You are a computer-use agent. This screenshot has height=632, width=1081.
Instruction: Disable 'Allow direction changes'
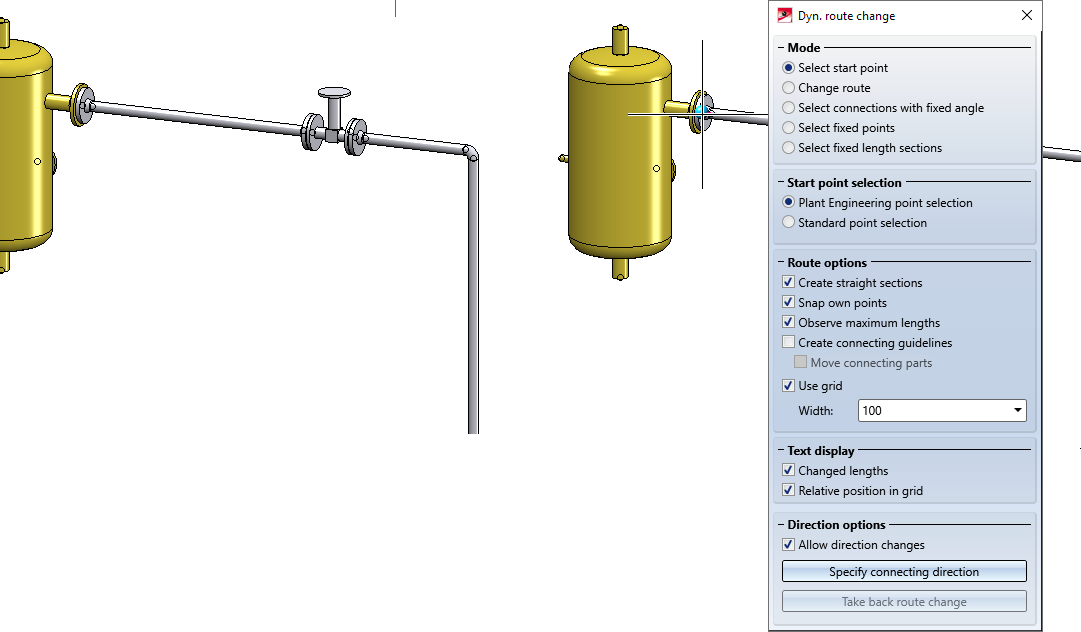click(788, 544)
